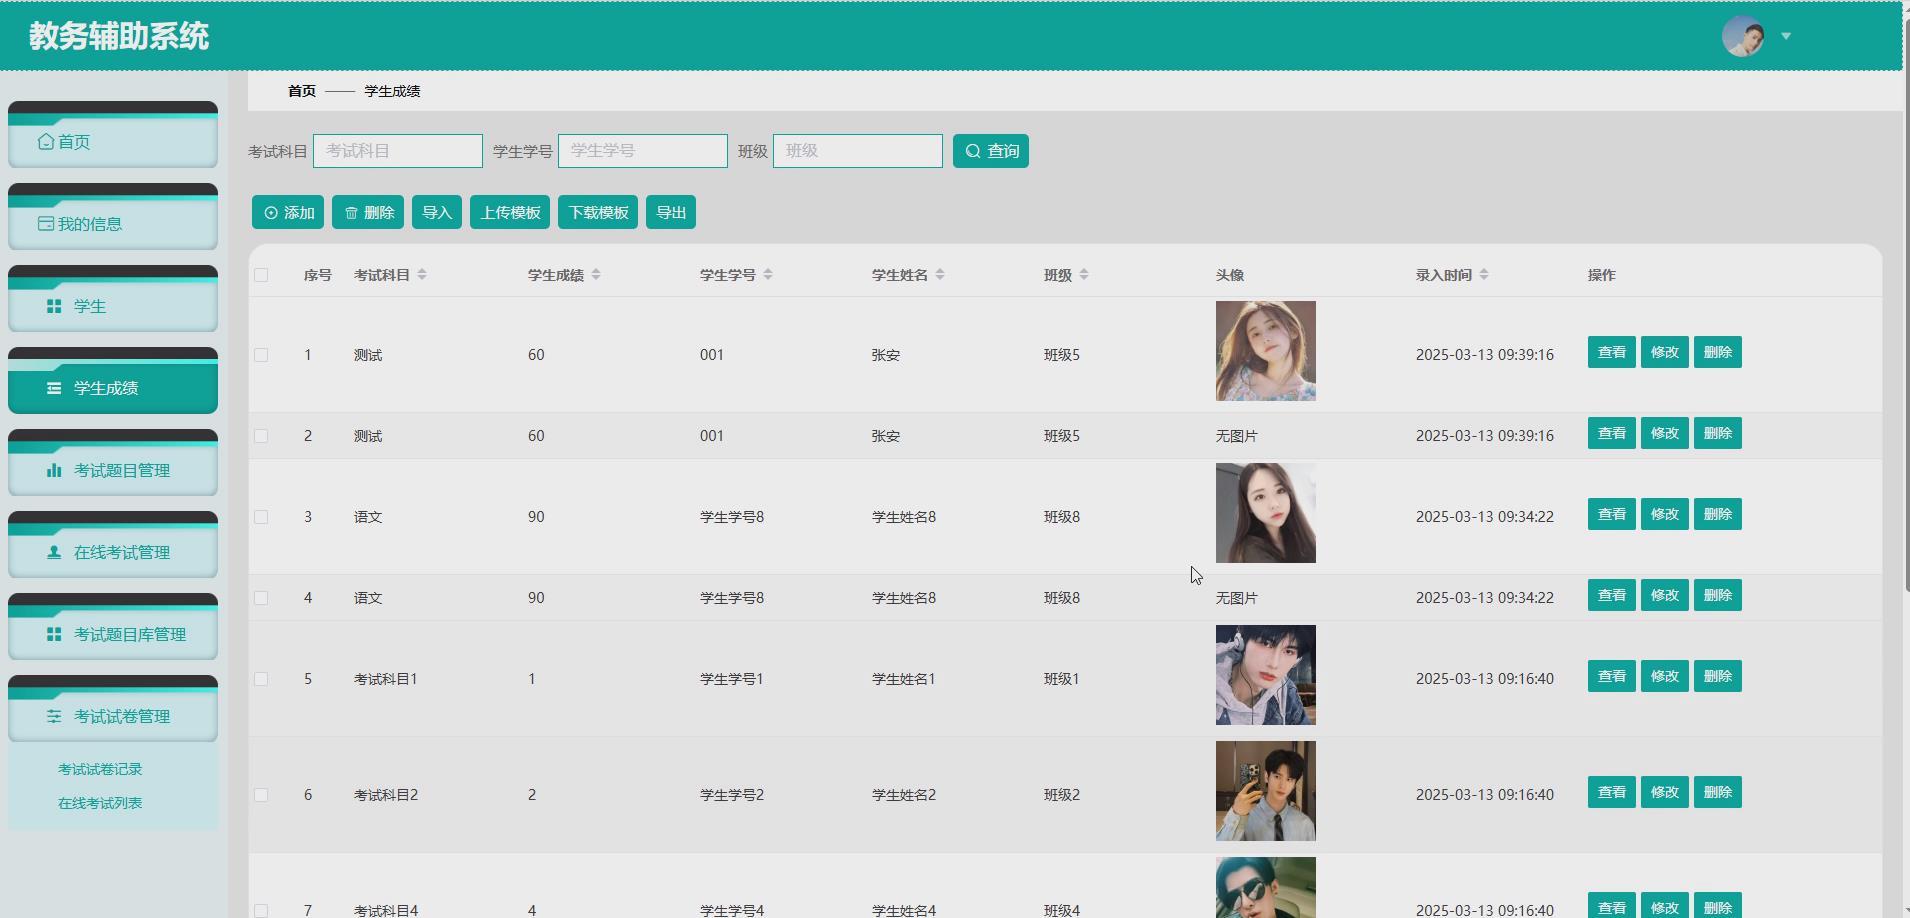Sort by 班级 column
Image resolution: width=1910 pixels, height=918 pixels.
pyautogui.click(x=1084, y=274)
